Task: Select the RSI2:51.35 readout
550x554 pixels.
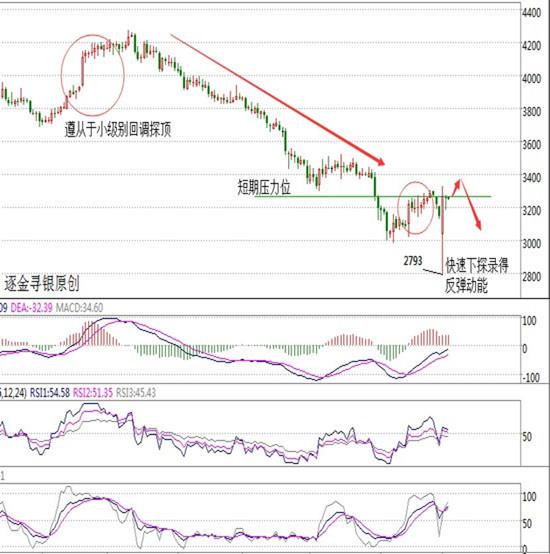Action: (x=93, y=393)
